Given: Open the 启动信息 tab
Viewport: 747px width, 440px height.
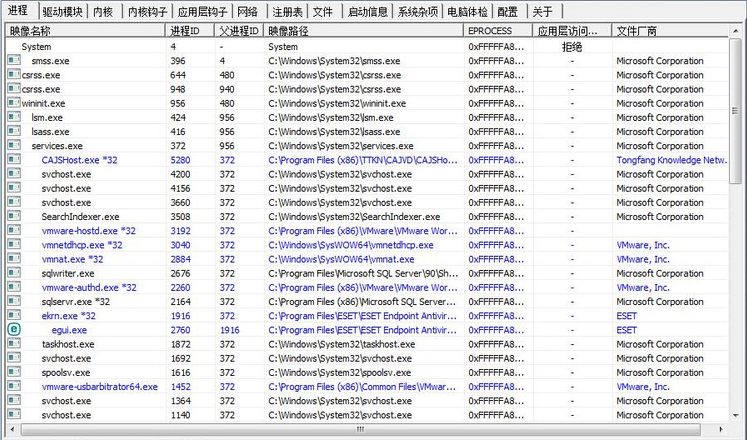Looking at the screenshot, I should (x=368, y=11).
